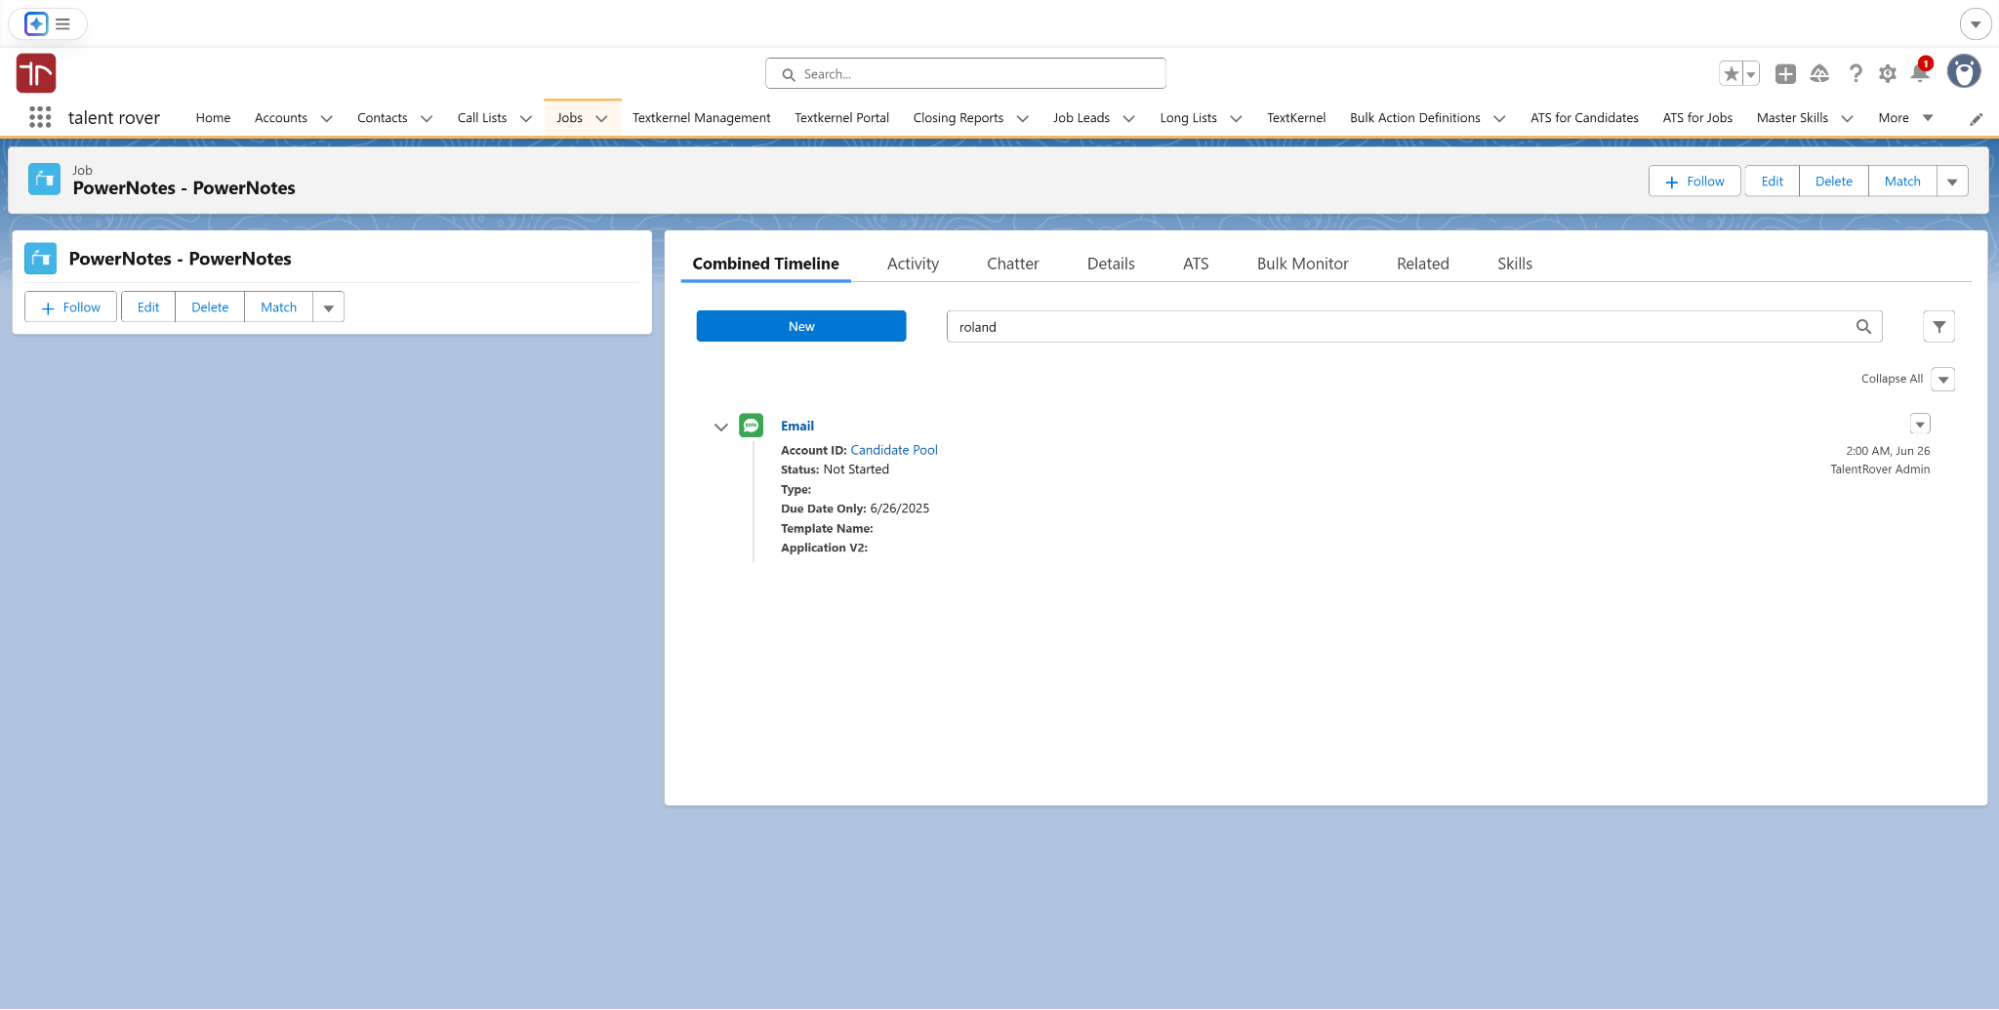Click the Talent Rover logo
The width and height of the screenshot is (1999, 1010).
[36, 73]
